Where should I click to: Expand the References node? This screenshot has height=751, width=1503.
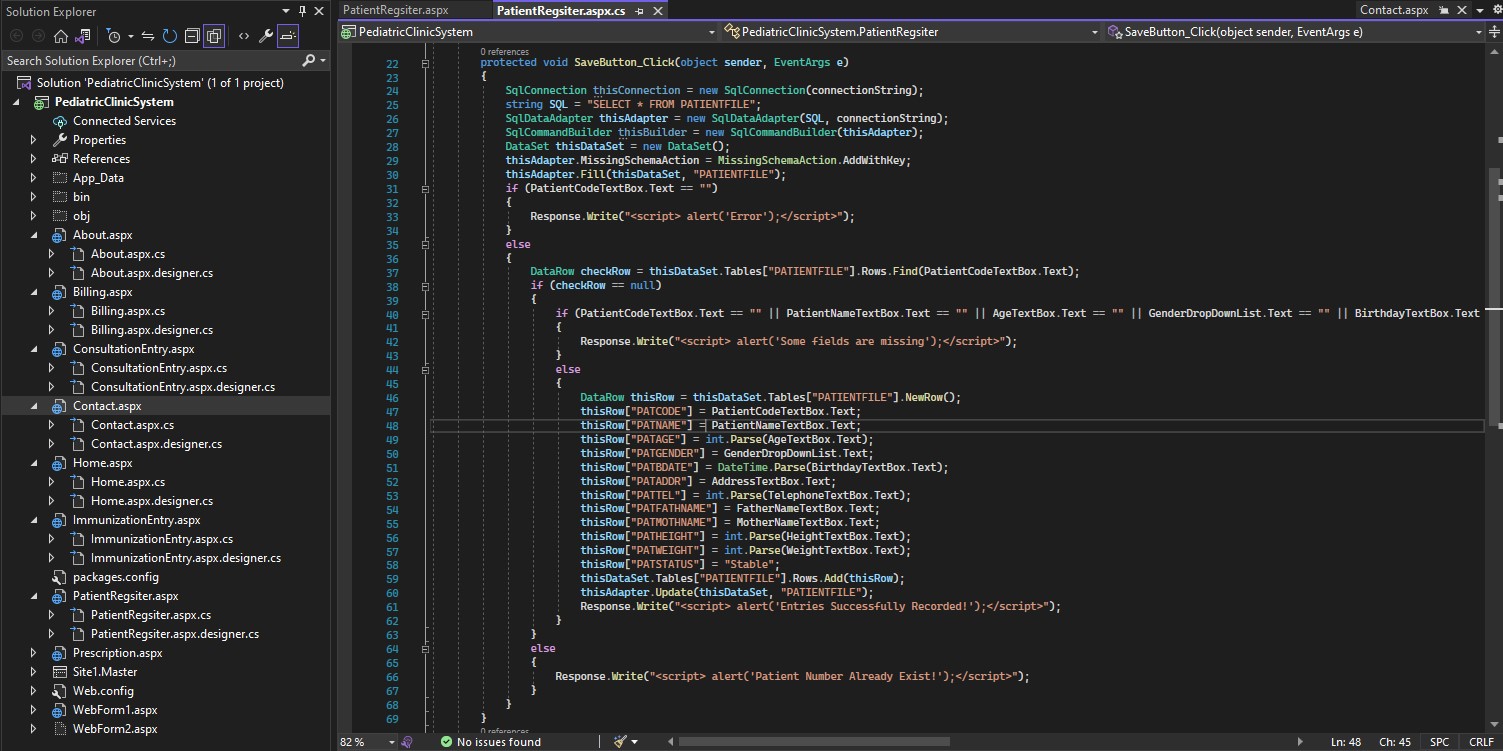point(33,159)
